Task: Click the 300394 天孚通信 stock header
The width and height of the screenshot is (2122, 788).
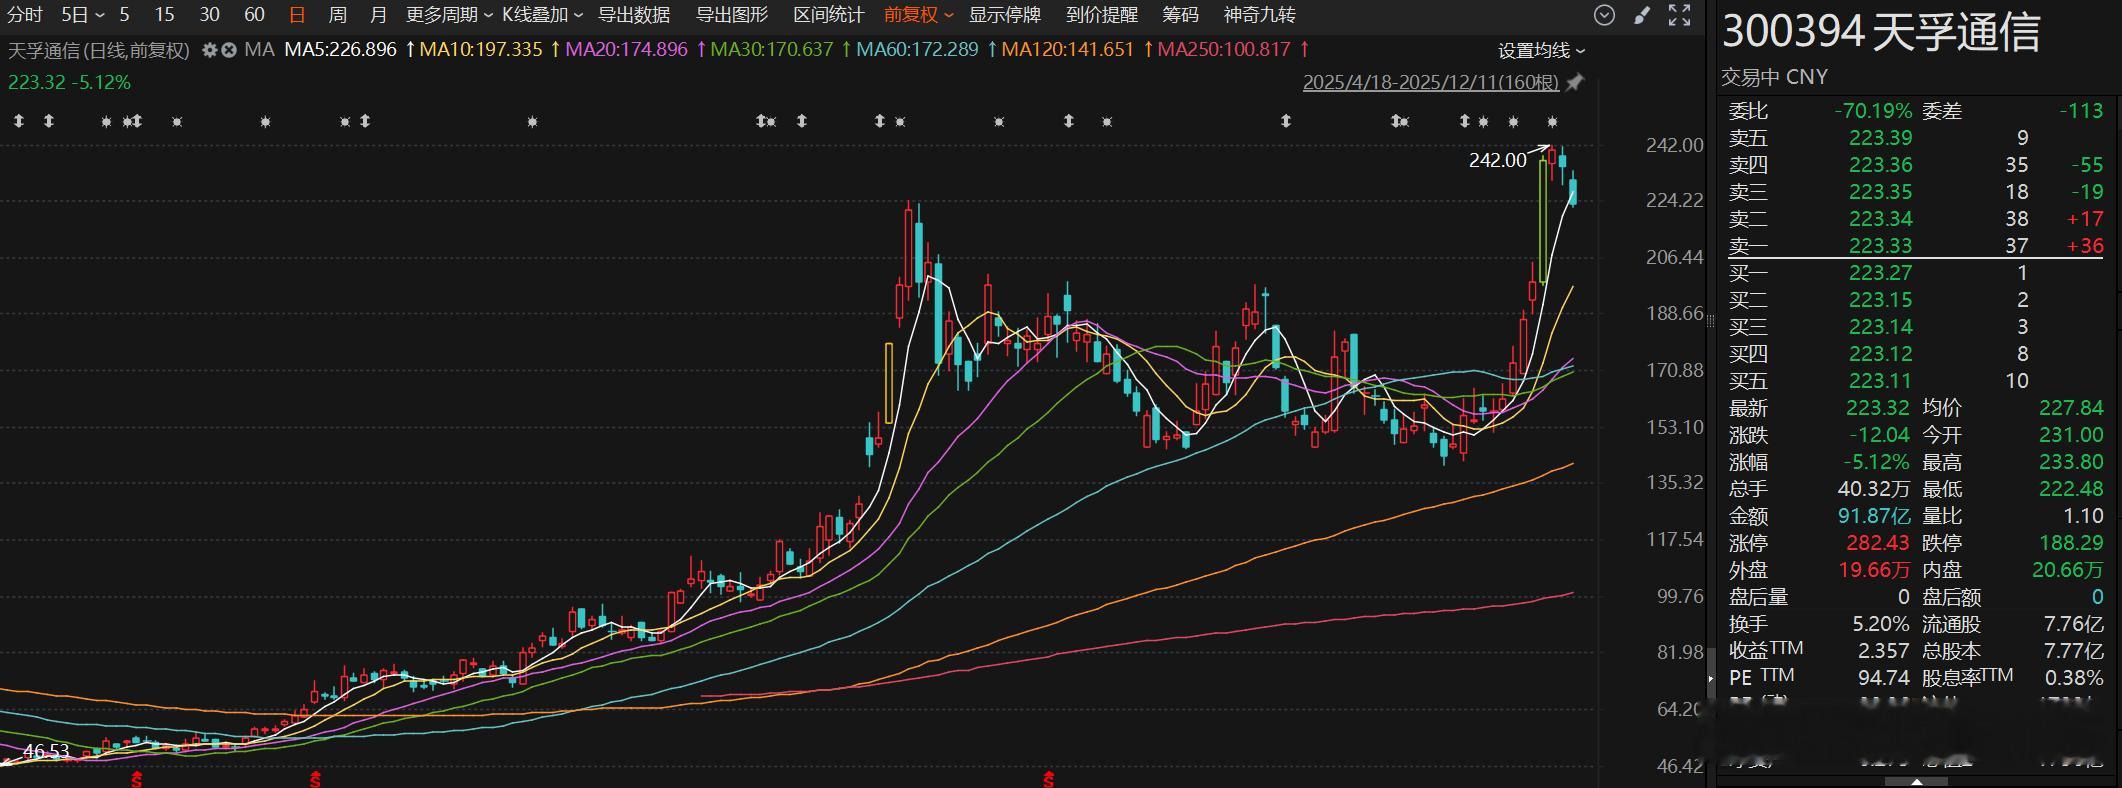Action: [1881, 32]
